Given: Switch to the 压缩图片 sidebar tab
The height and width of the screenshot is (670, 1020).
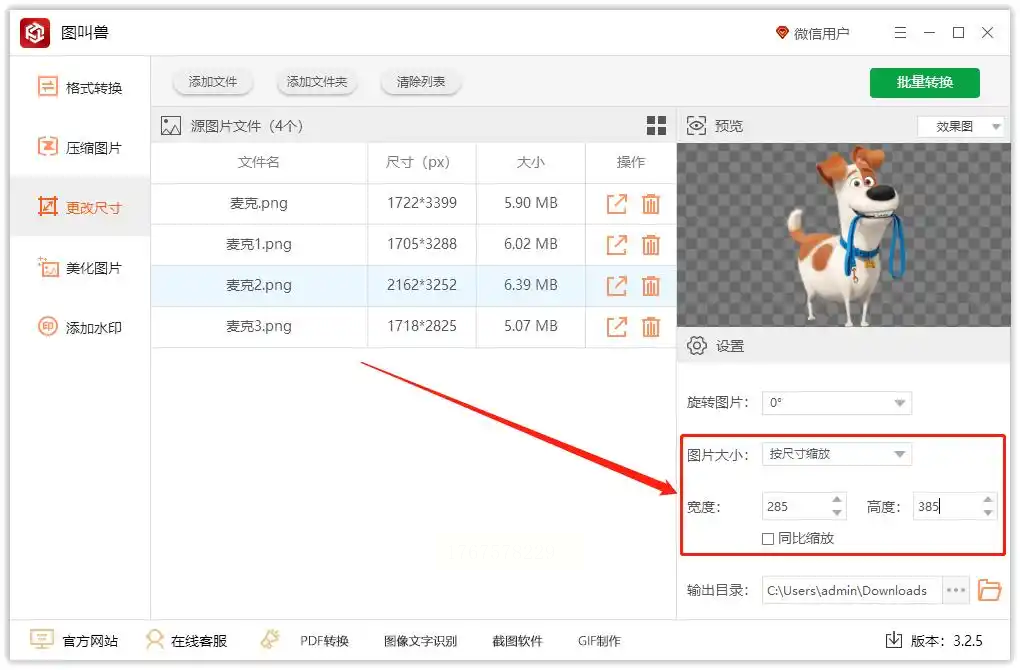Looking at the screenshot, I should coord(80,148).
